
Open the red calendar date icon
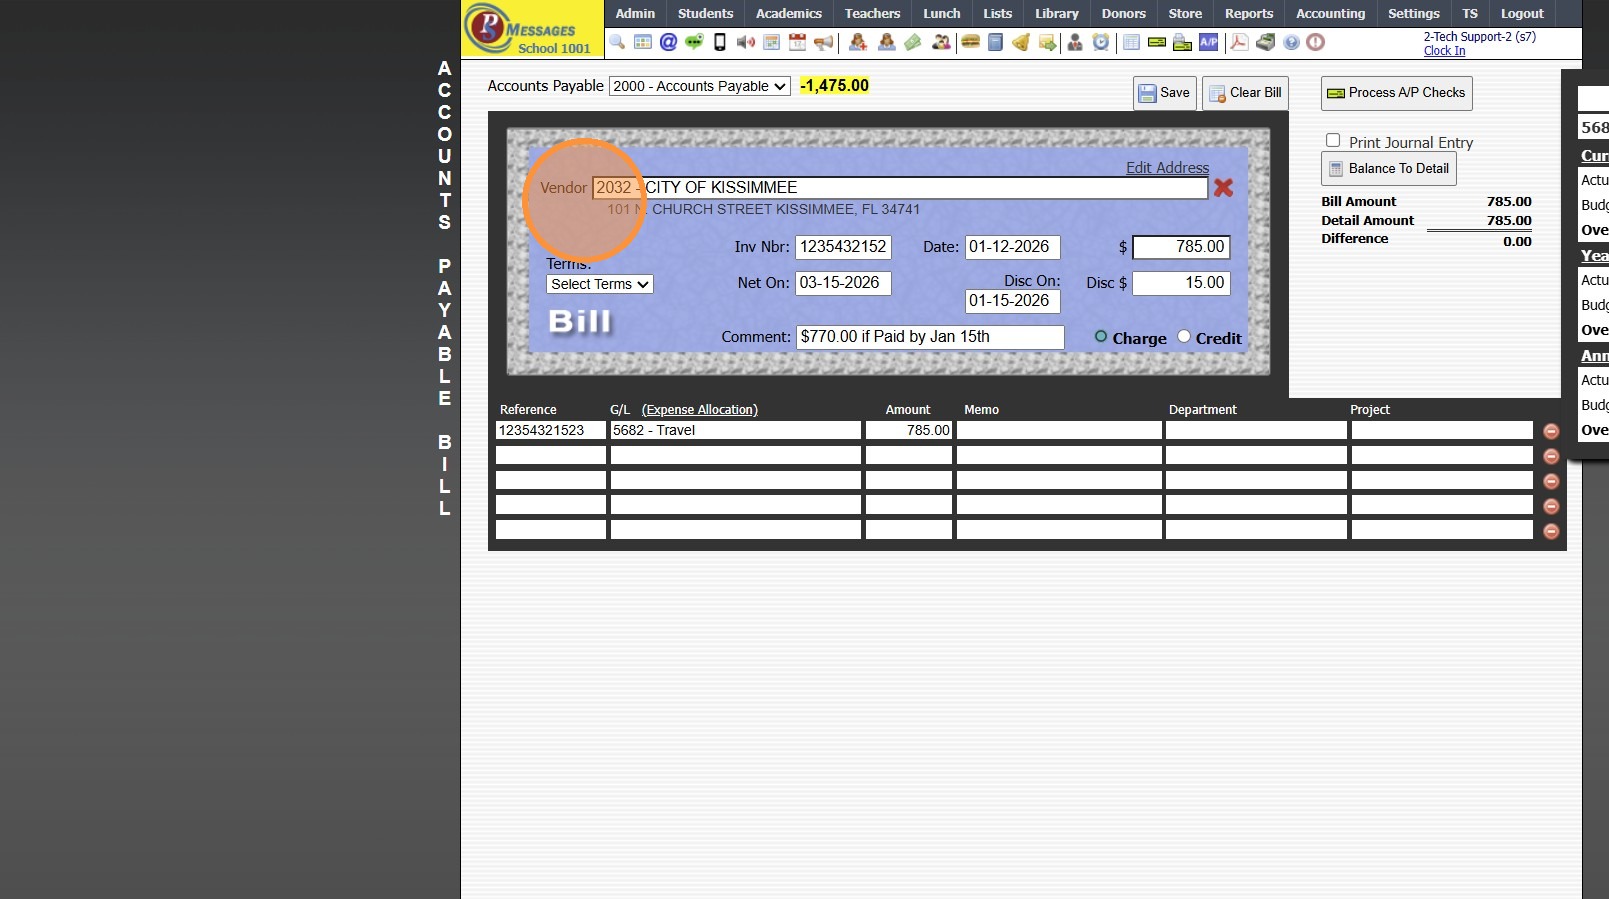[797, 42]
